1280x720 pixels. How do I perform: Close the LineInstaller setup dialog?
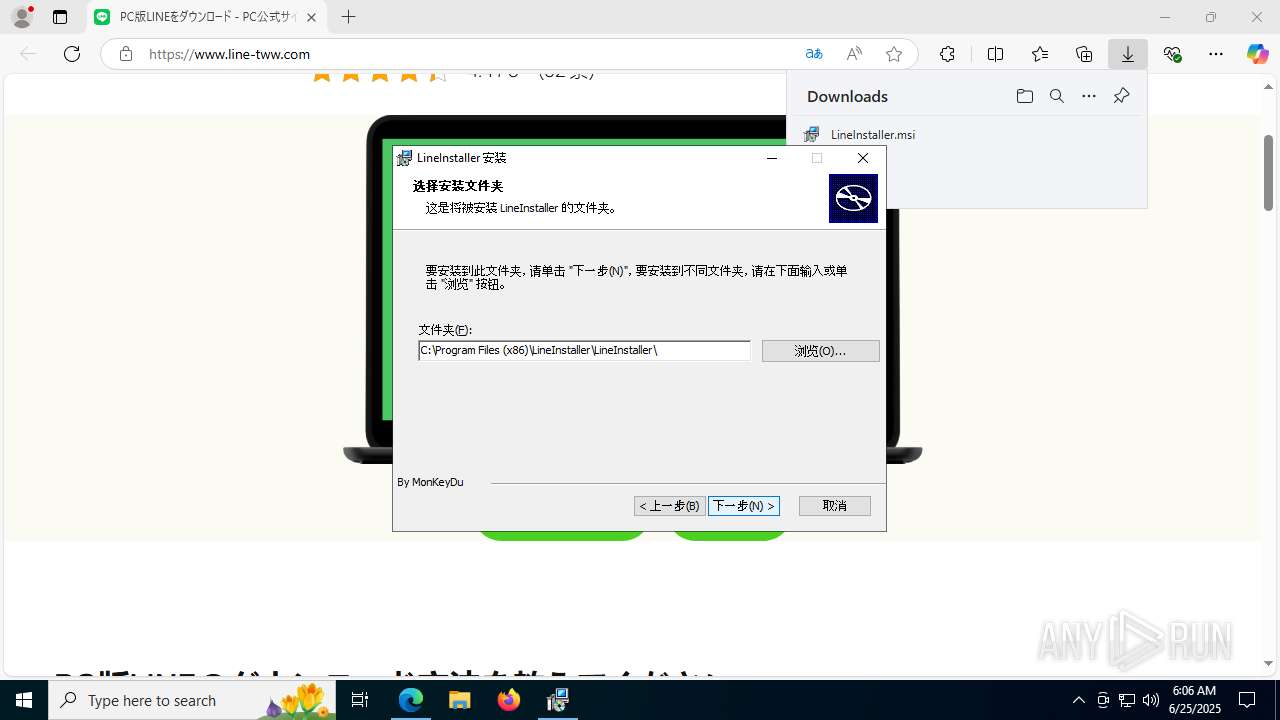pos(863,158)
